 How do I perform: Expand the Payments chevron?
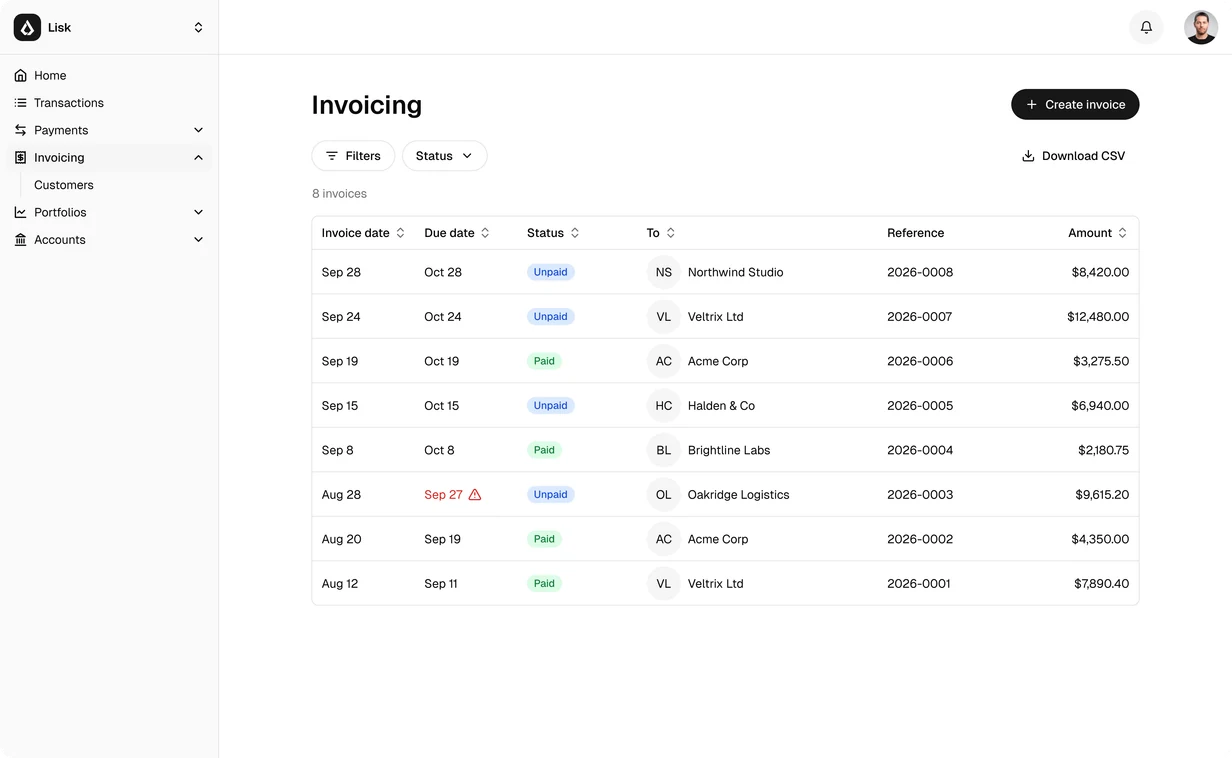pyautogui.click(x=198, y=130)
